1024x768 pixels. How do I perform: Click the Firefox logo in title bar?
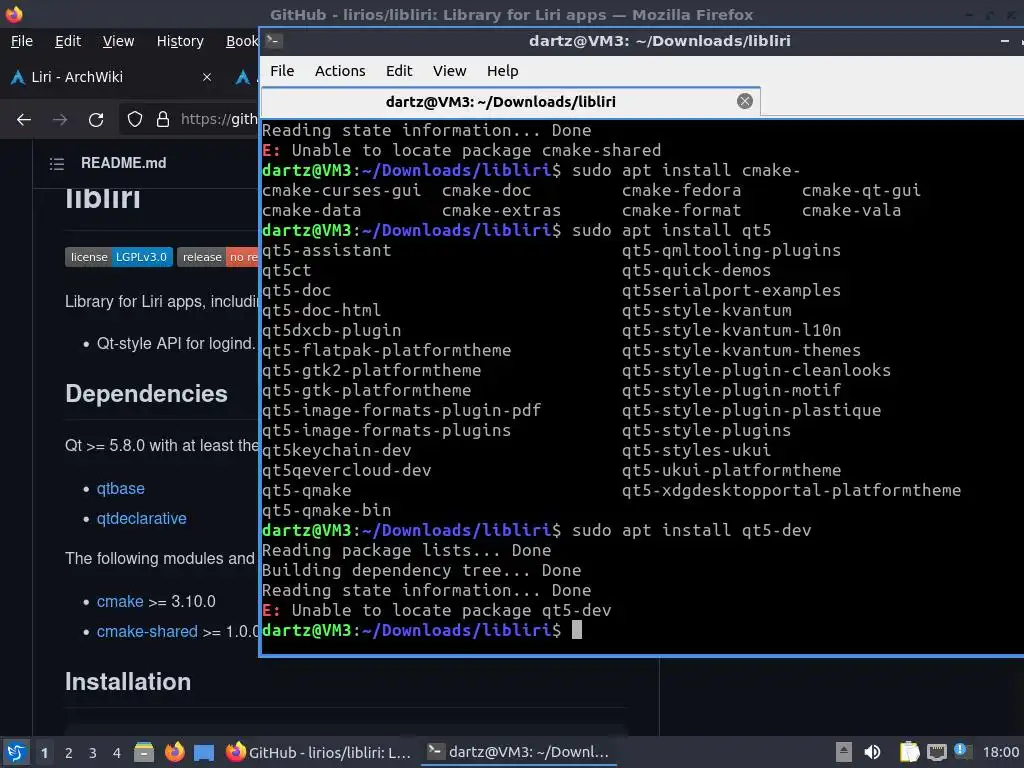click(14, 14)
